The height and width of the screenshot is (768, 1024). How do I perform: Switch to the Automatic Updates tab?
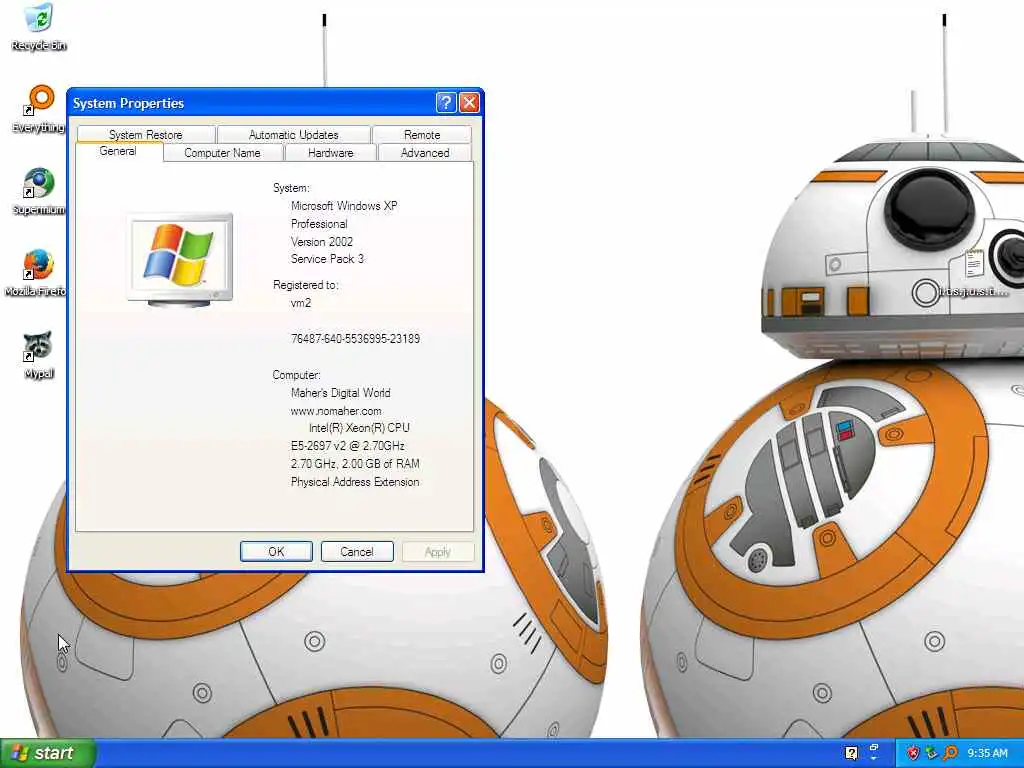point(293,135)
